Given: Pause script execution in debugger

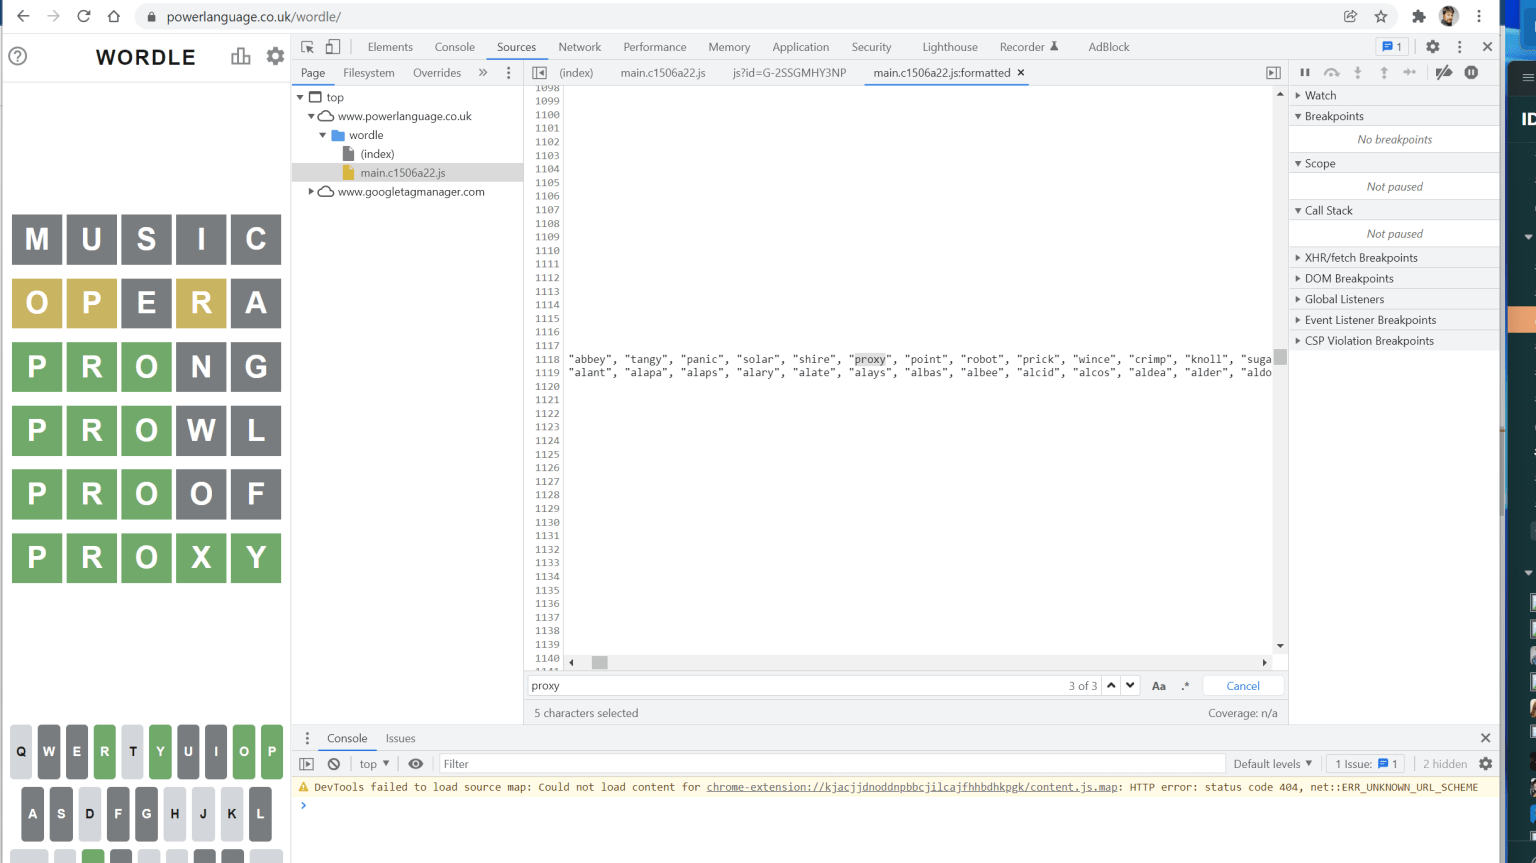Looking at the screenshot, I should click(x=1304, y=73).
